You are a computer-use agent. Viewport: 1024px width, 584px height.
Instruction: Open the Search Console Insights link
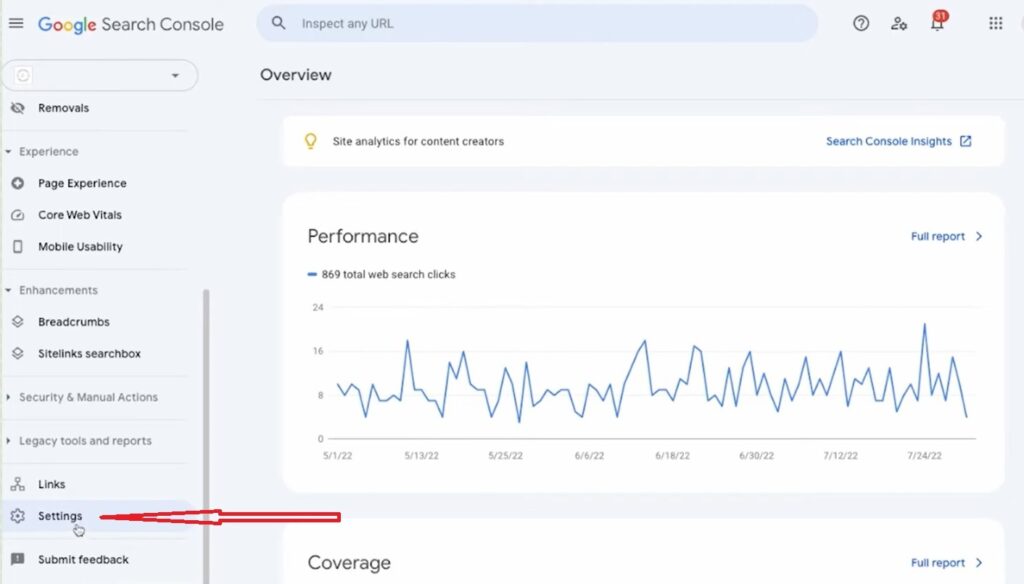point(899,141)
